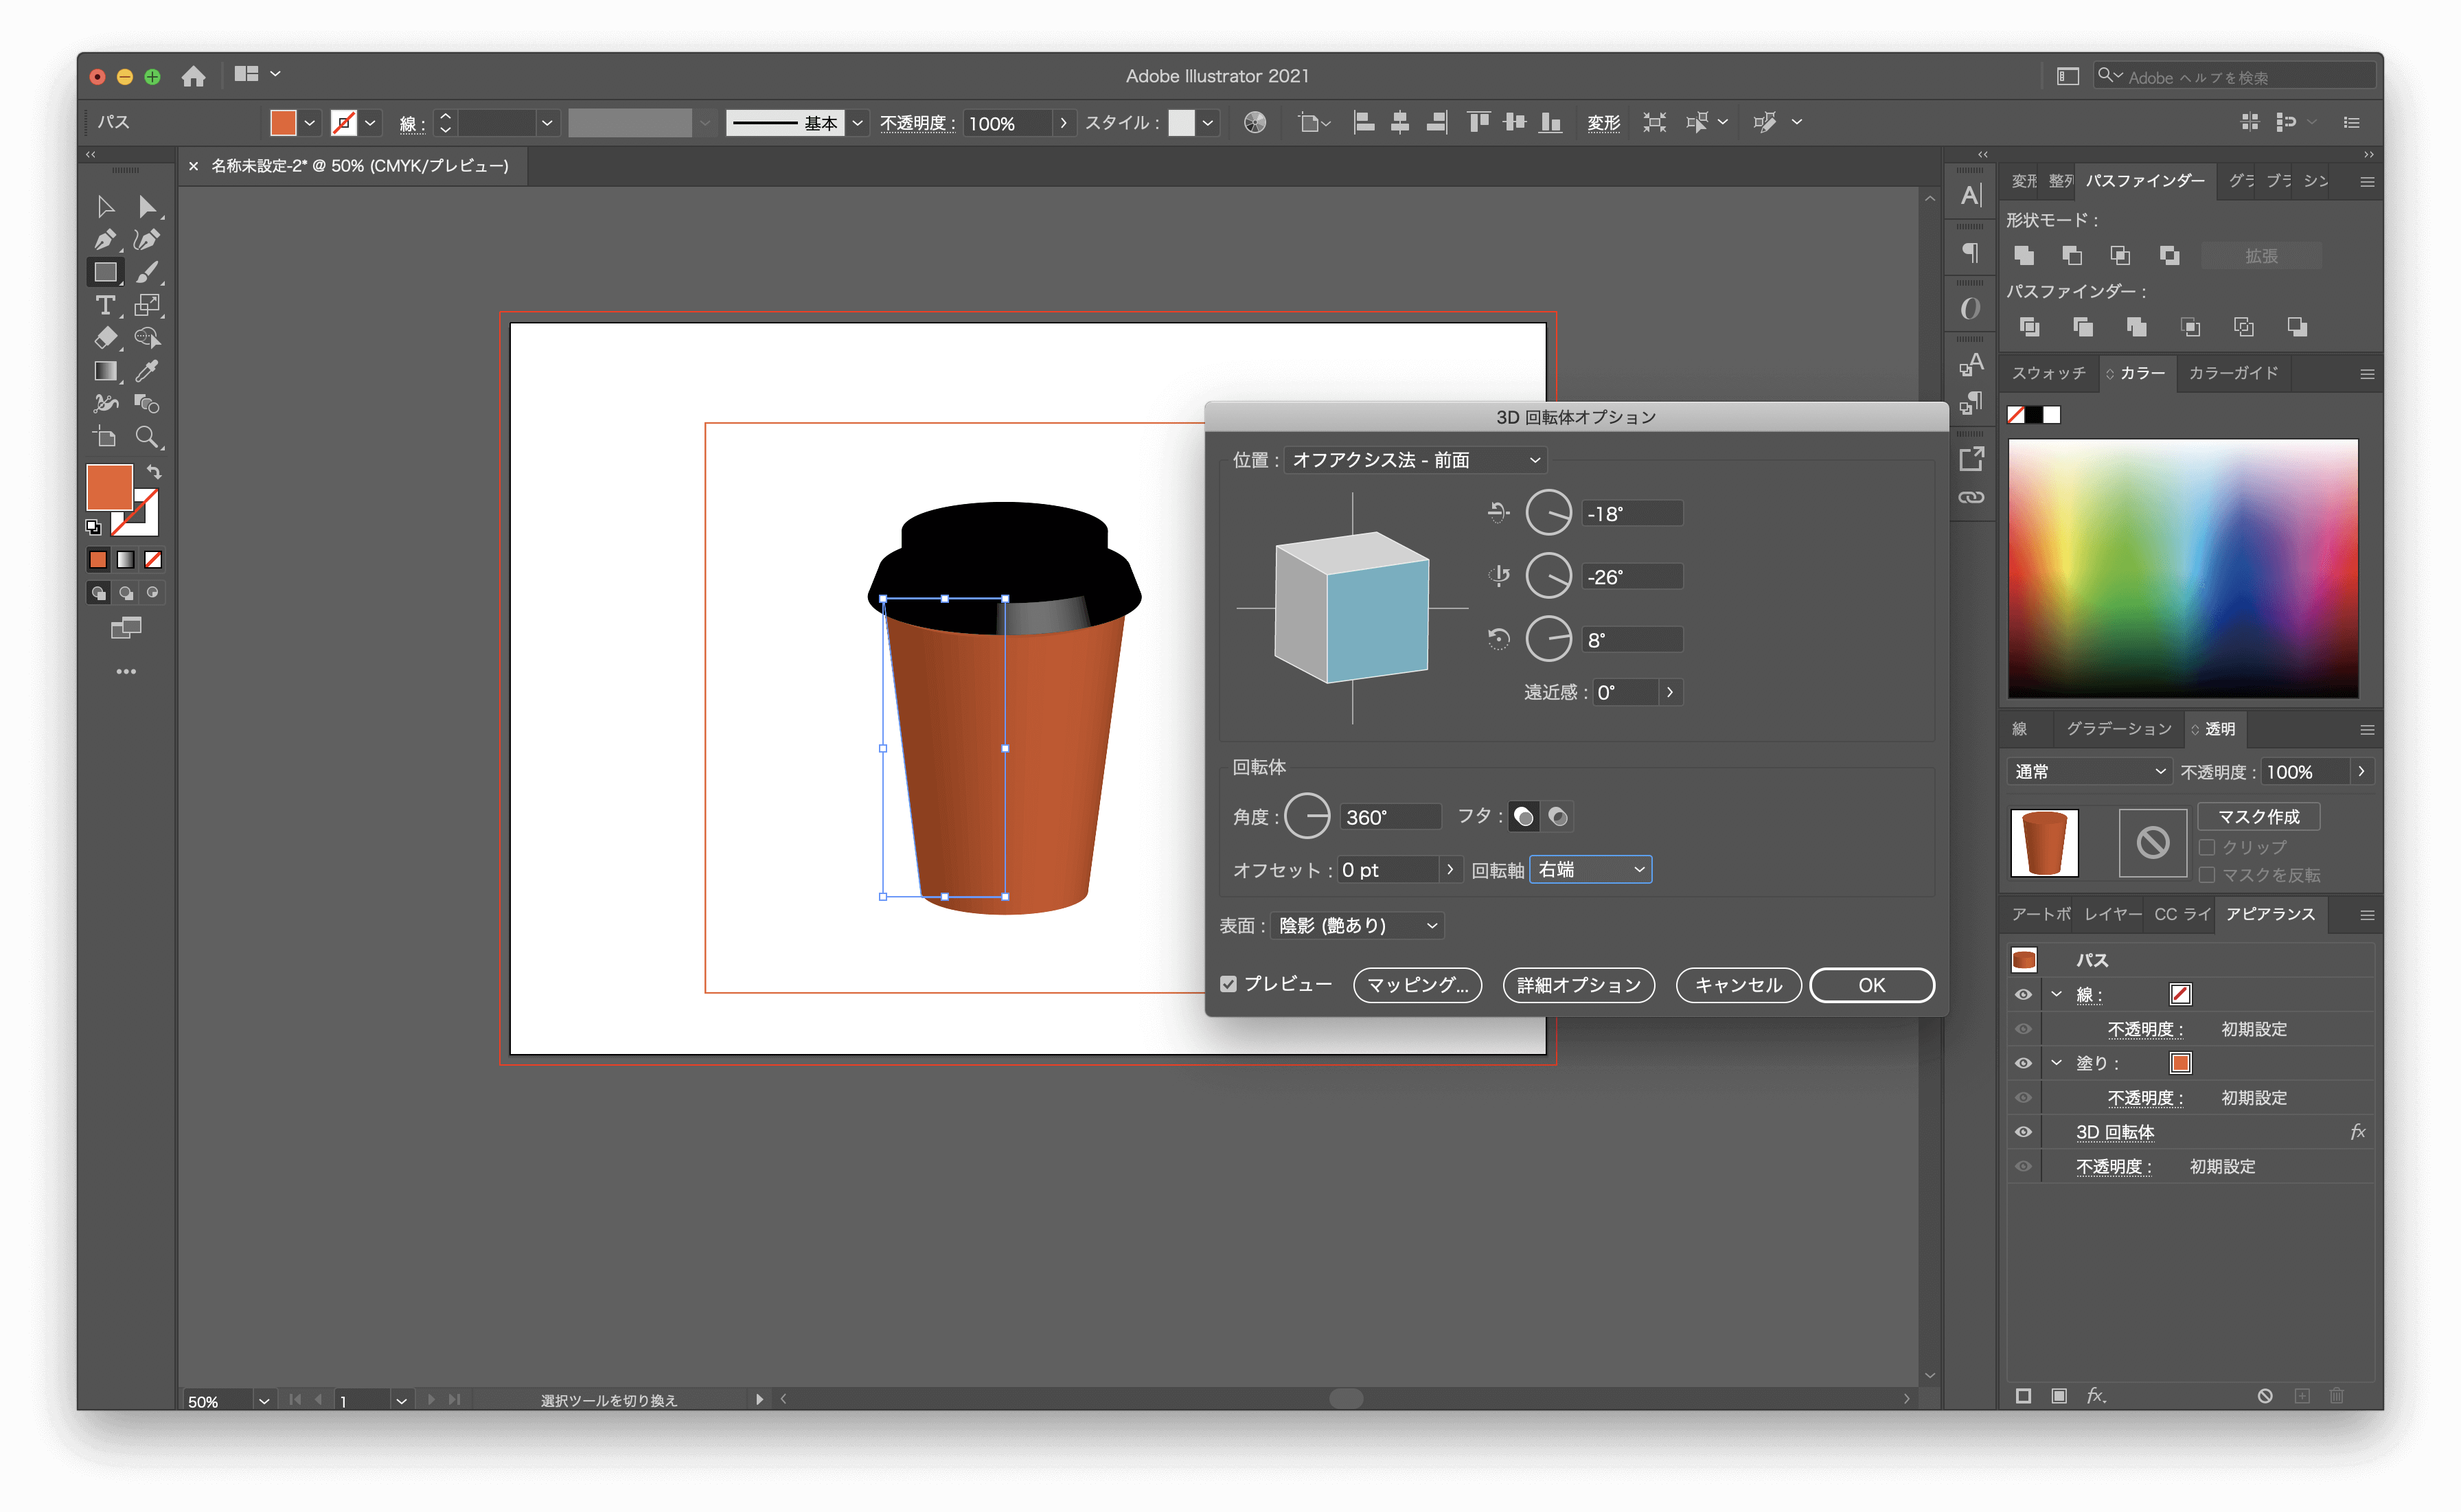The width and height of the screenshot is (2461, 1512).
Task: Click the Home icon in title bar
Action: click(193, 76)
